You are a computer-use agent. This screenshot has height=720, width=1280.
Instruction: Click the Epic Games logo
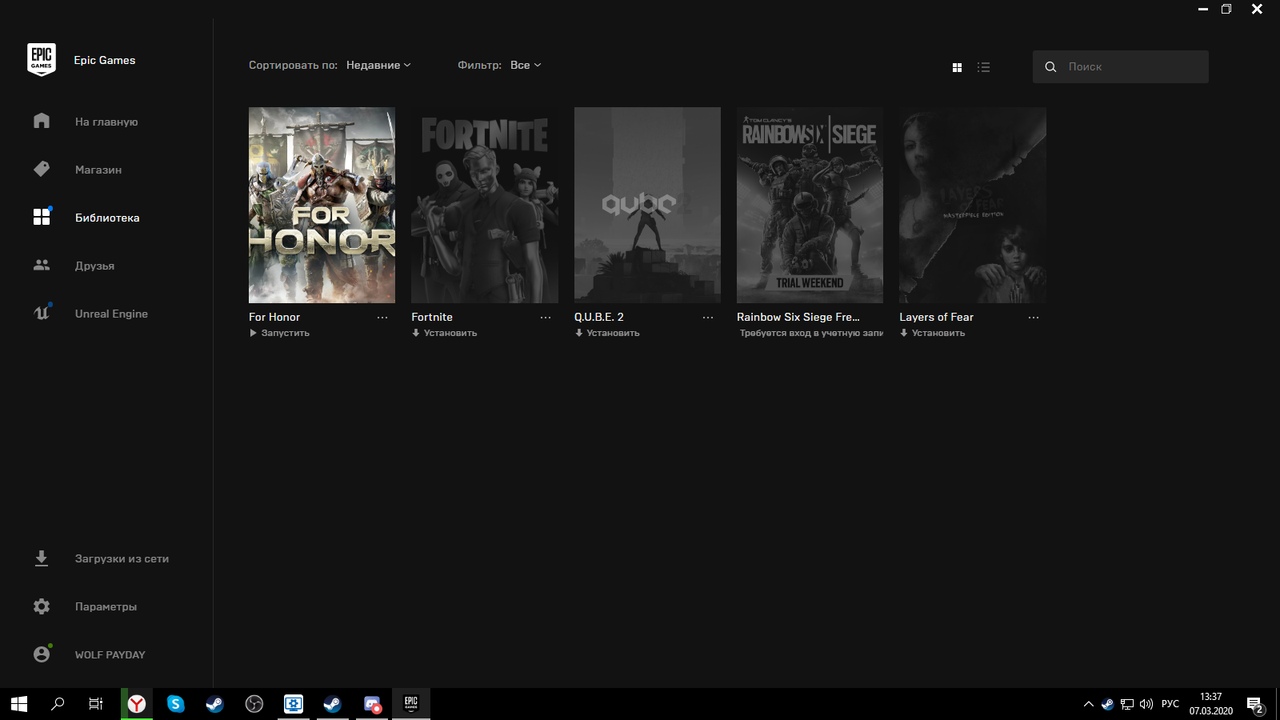coord(41,60)
